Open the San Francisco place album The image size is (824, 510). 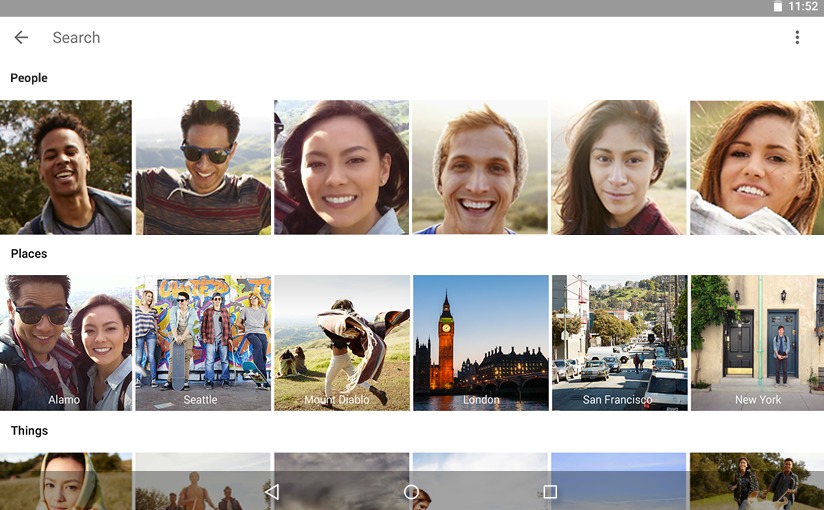point(619,343)
